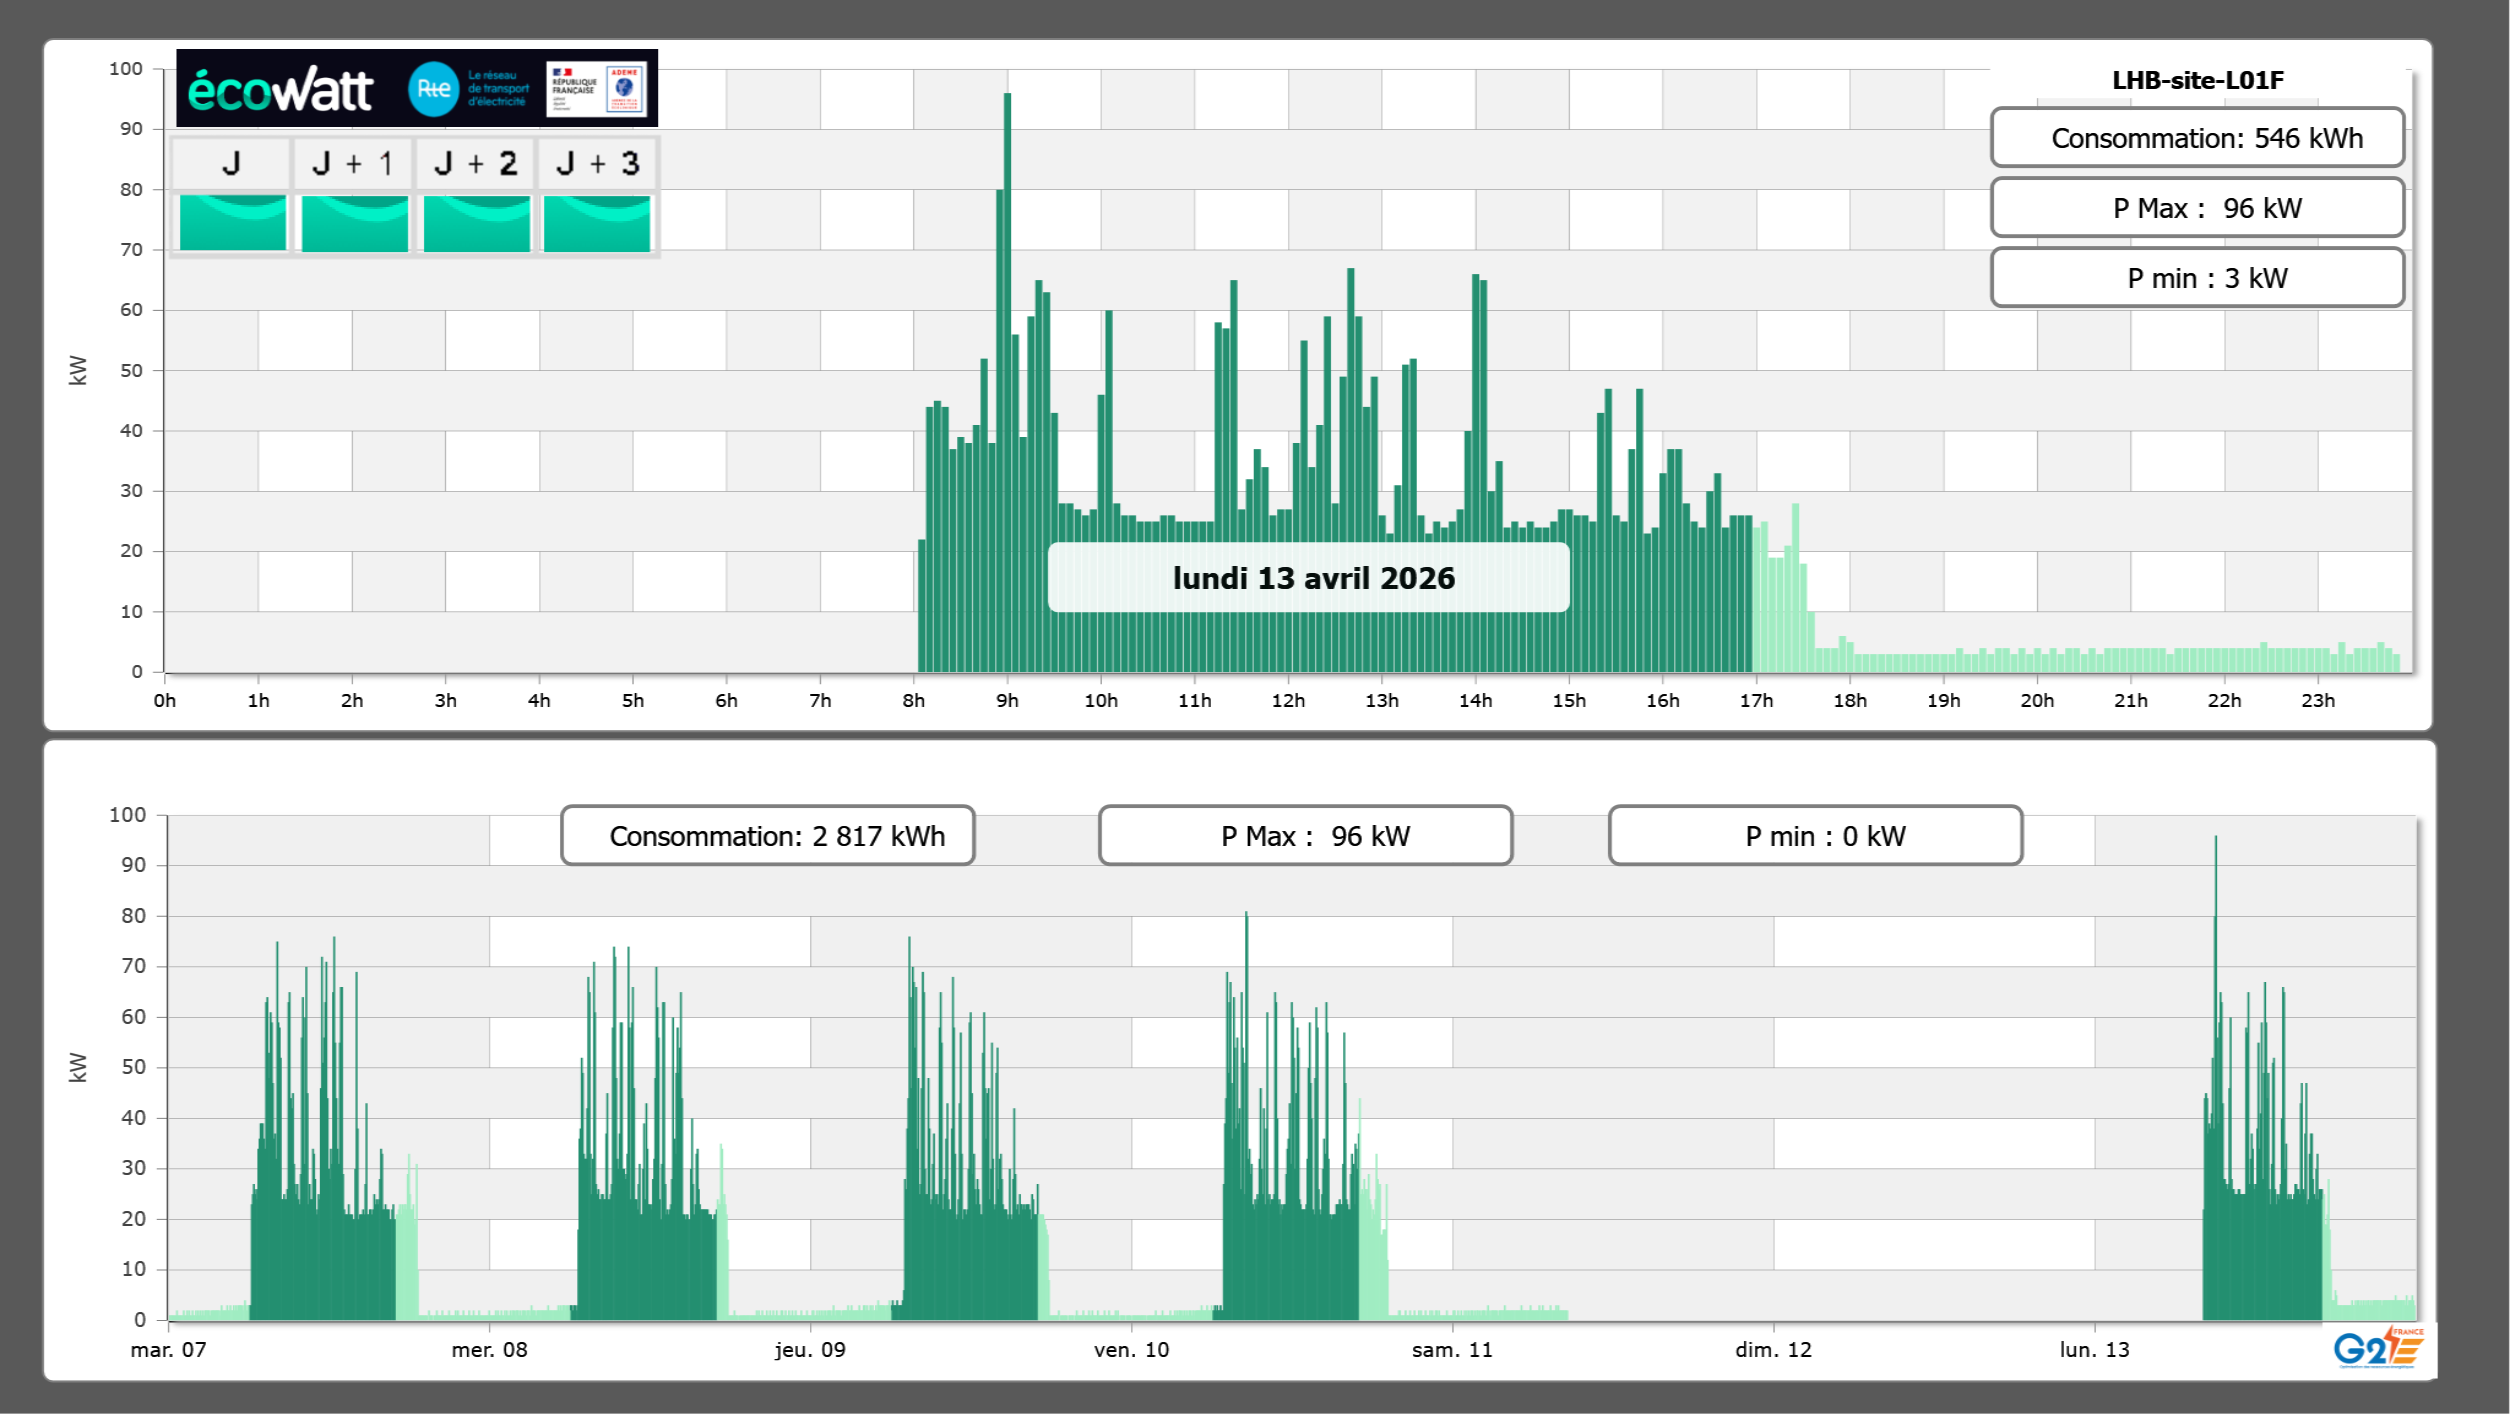
Task: Click the G2 France logo
Action: click(2377, 1348)
